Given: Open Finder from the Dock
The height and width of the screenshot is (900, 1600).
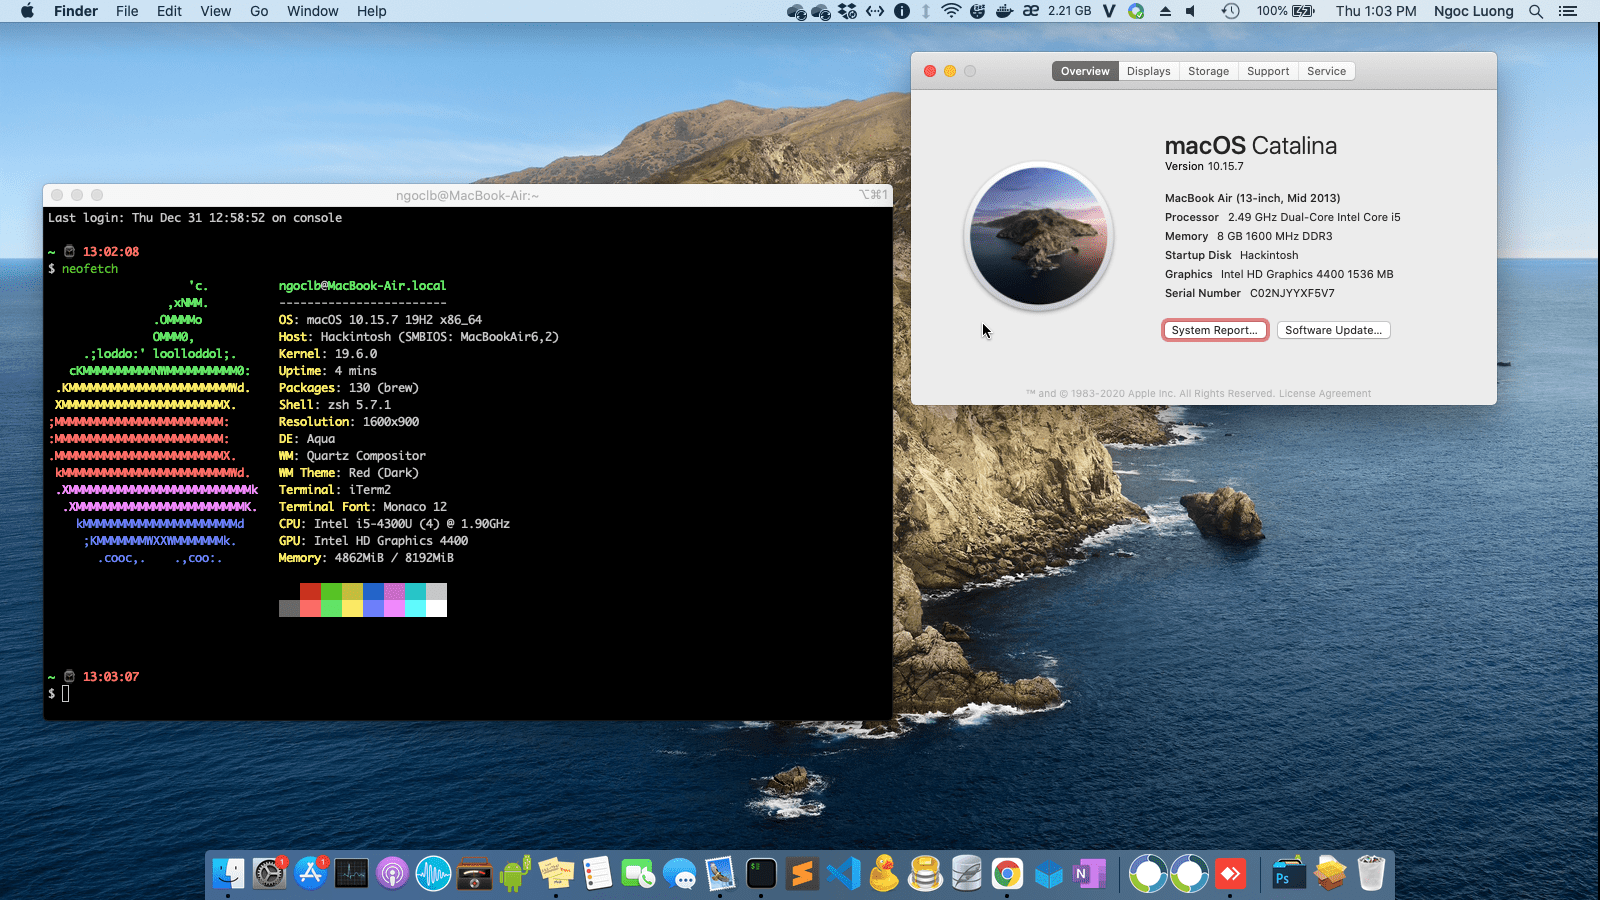Looking at the screenshot, I should coord(229,874).
